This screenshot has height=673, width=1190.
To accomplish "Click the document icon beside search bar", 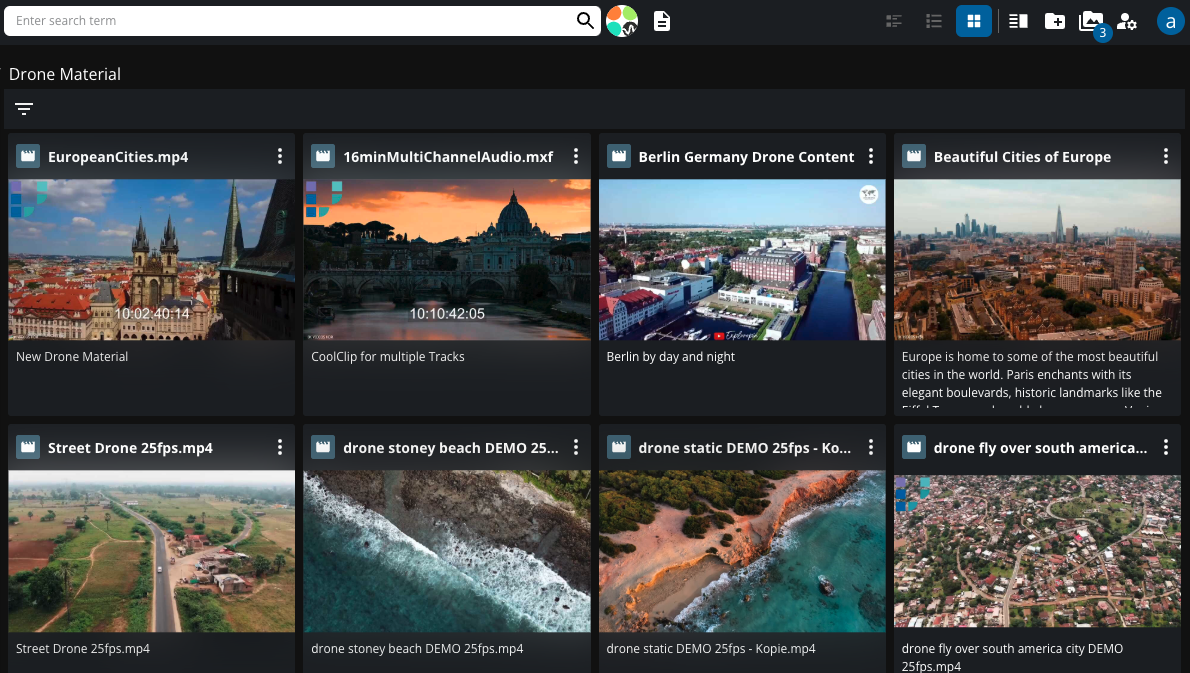I will pyautogui.click(x=662, y=21).
